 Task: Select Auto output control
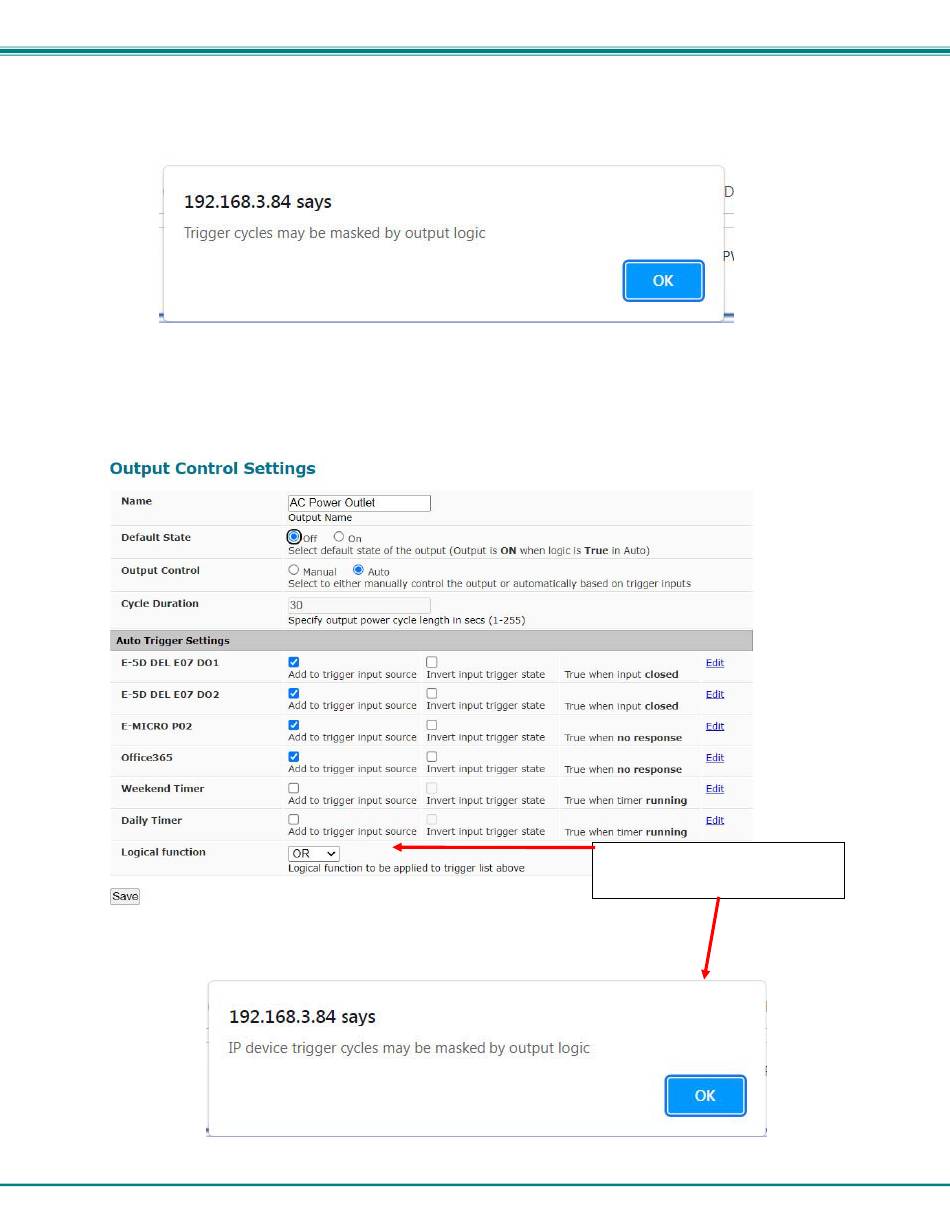click(x=358, y=570)
